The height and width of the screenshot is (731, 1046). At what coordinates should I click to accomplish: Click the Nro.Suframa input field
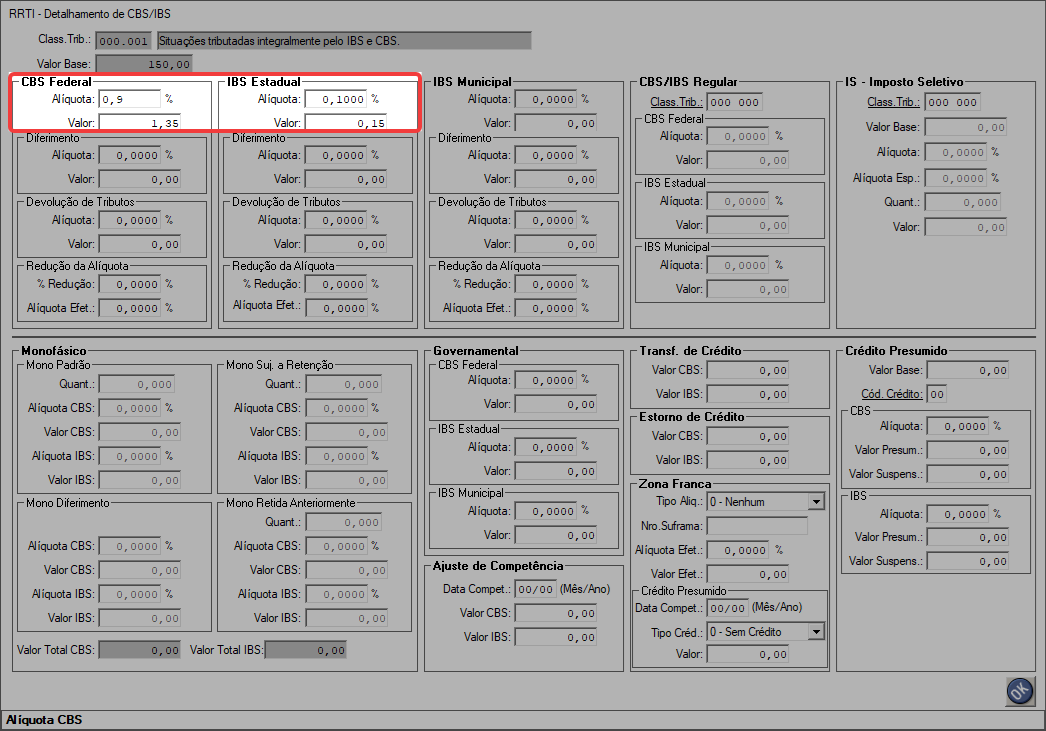click(757, 526)
